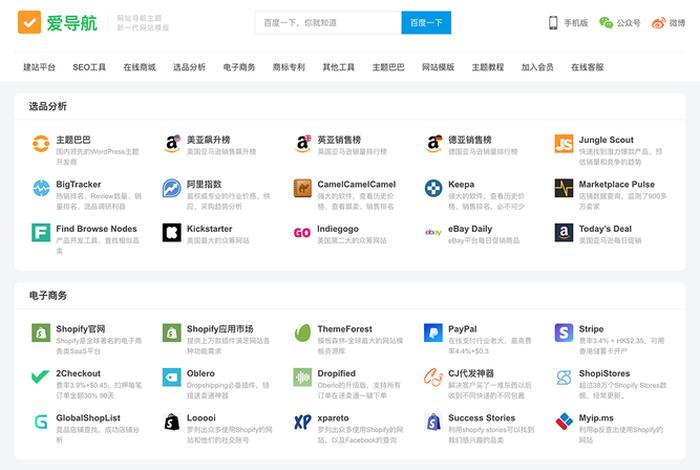Click the Kickstarter black K icon
Image resolution: width=700 pixels, height=470 pixels.
tap(172, 233)
